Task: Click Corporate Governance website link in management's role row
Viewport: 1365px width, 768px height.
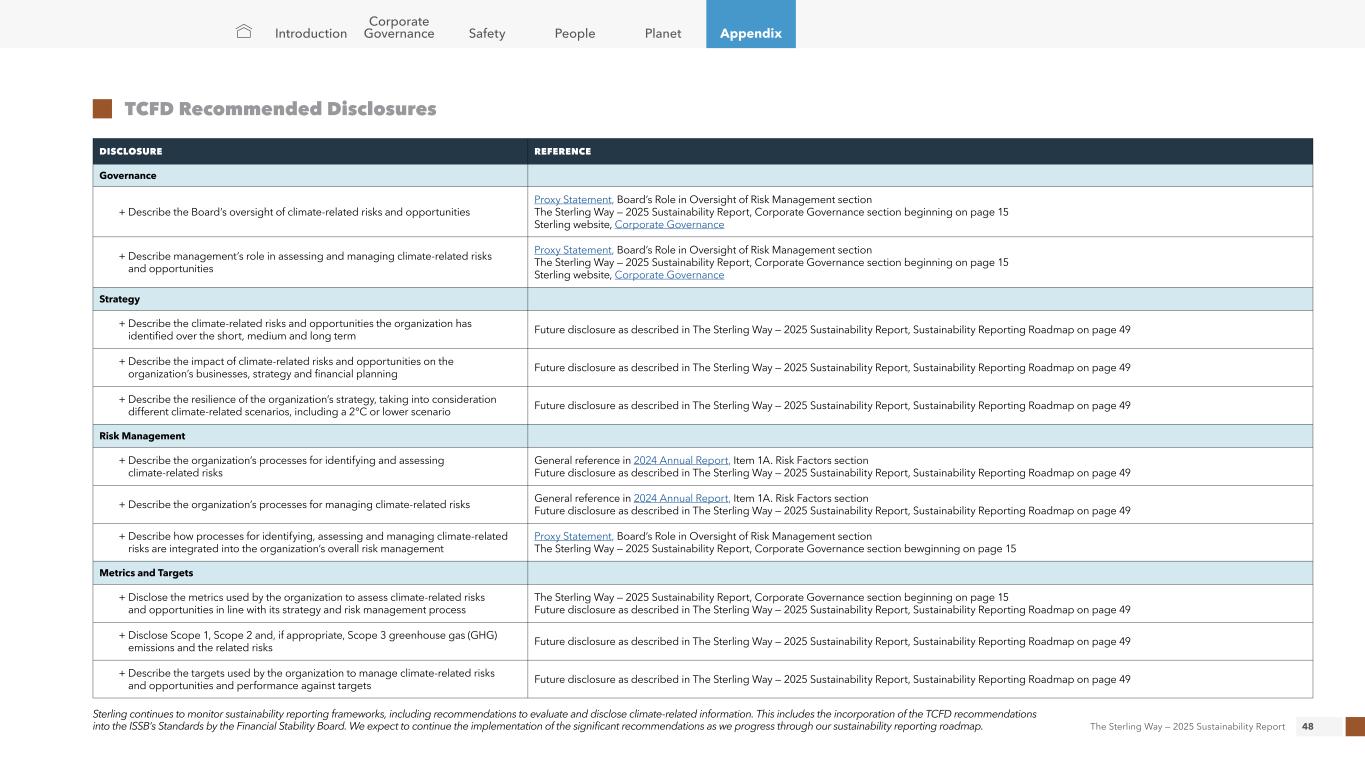Action: click(x=669, y=275)
